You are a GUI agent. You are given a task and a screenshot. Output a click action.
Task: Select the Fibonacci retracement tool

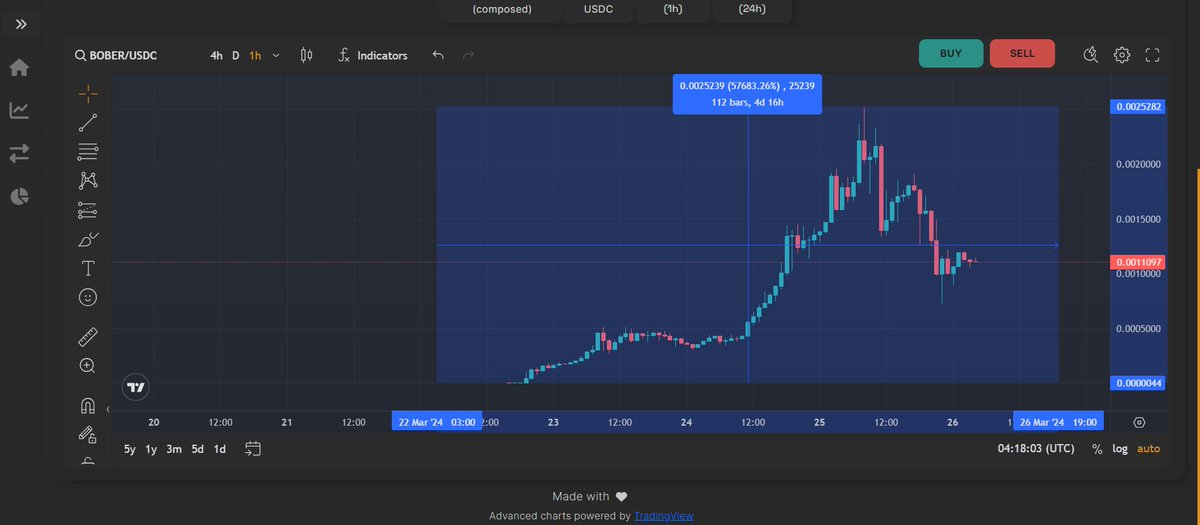[x=88, y=152]
